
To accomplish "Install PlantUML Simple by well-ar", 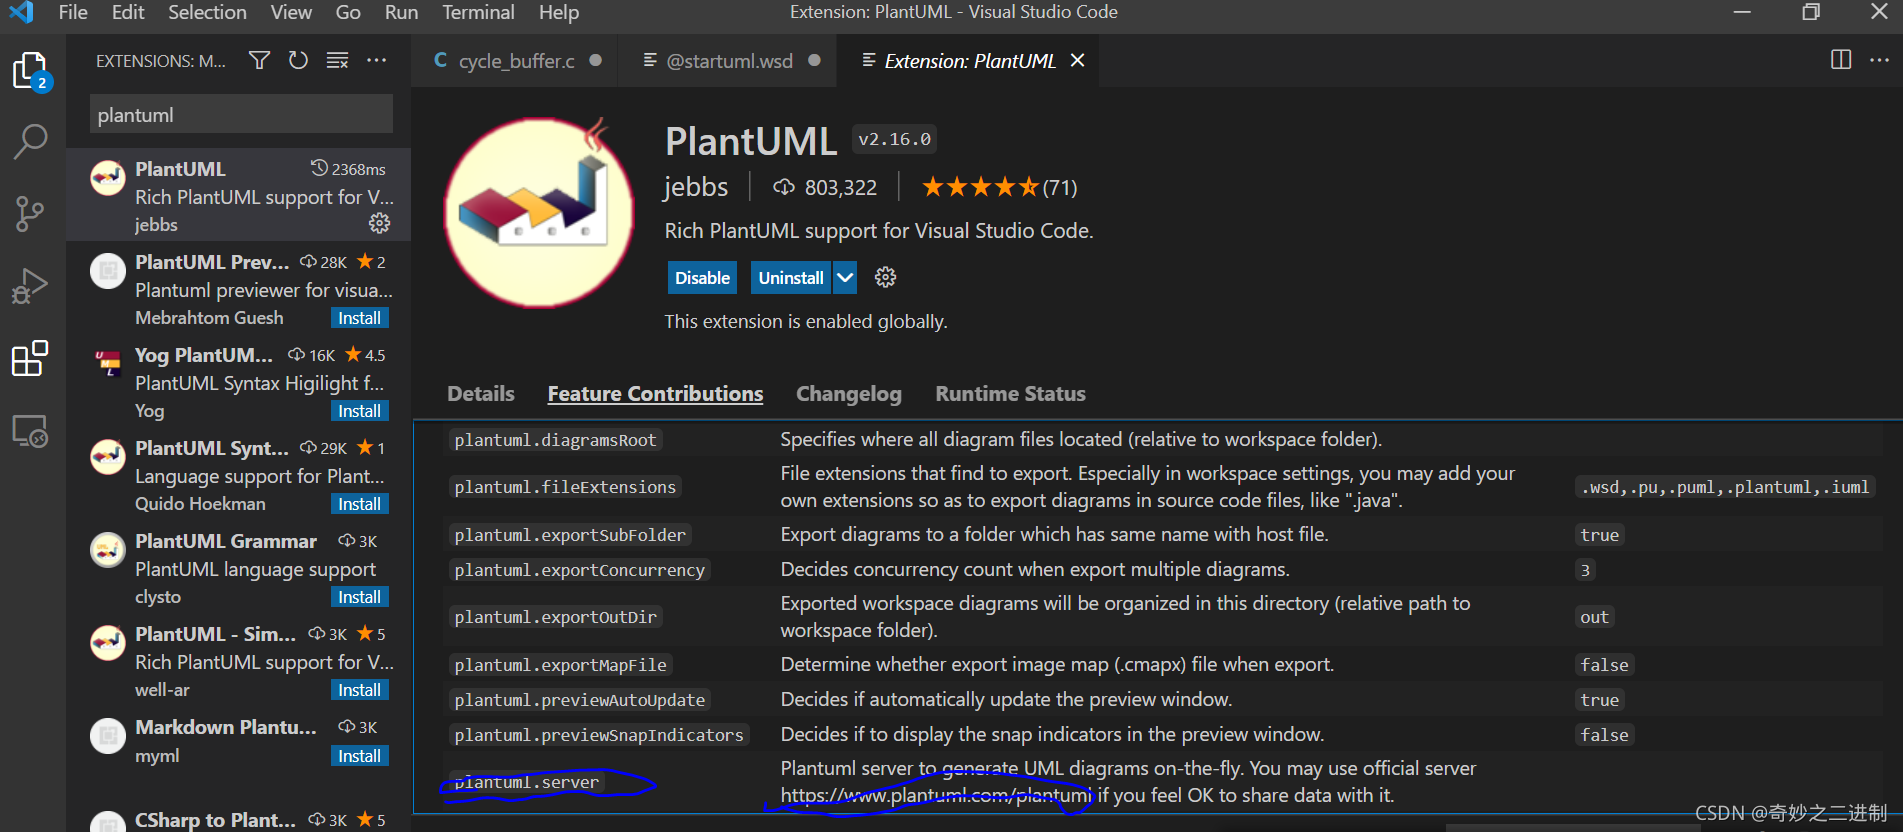I will point(359,690).
